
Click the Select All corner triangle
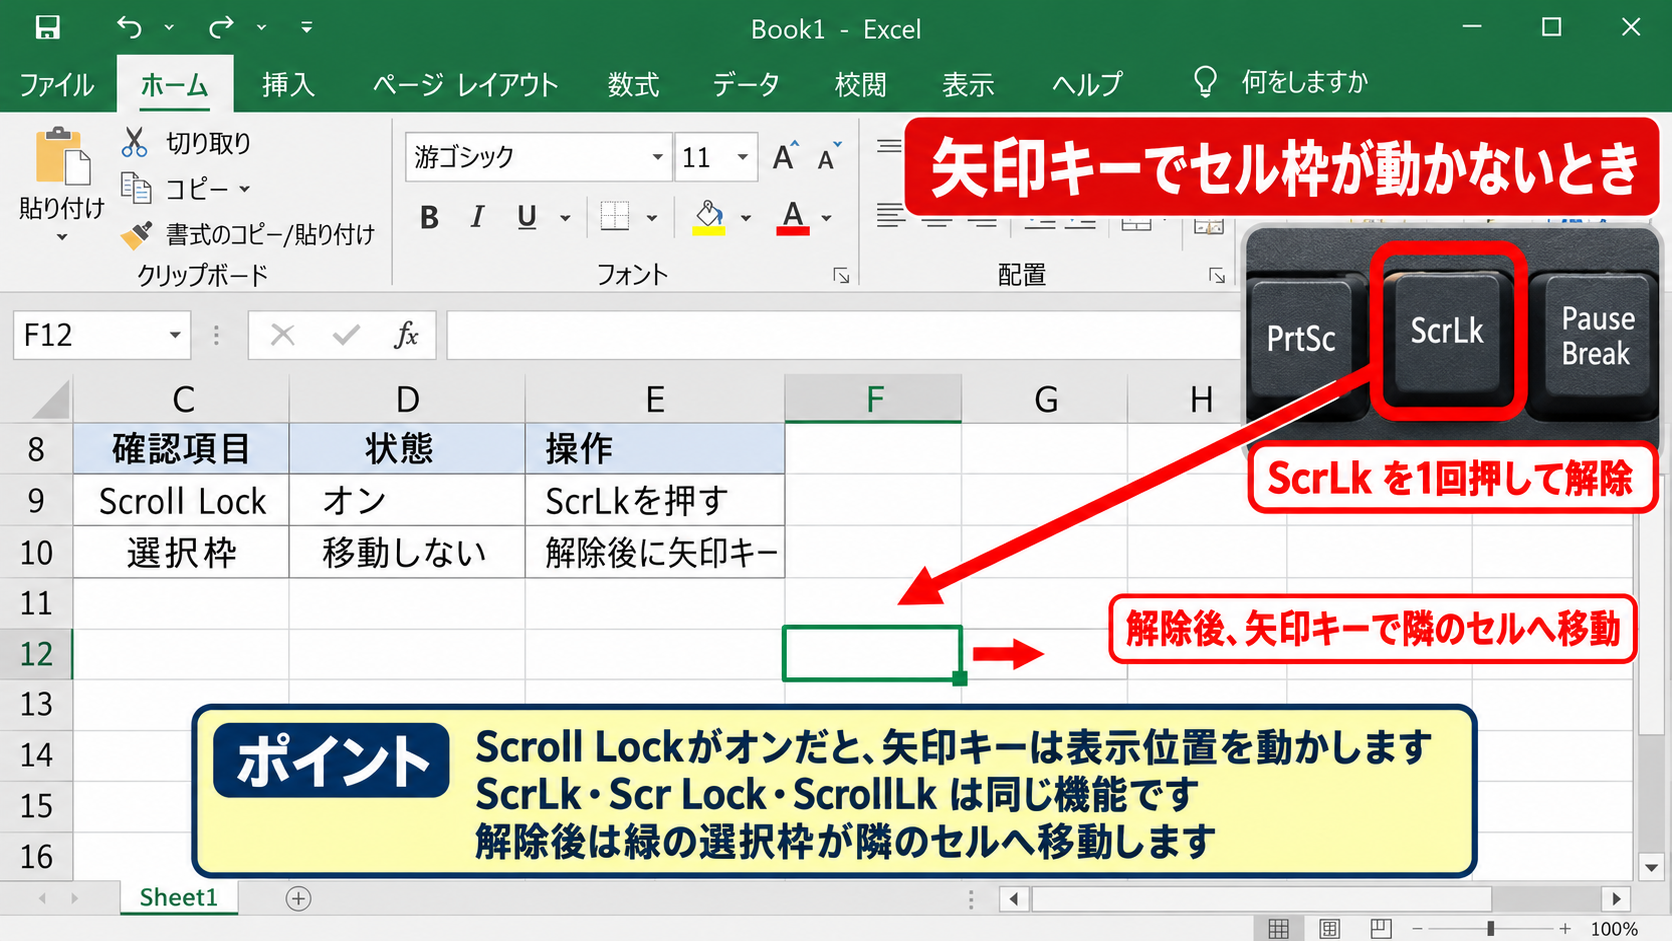(50, 399)
